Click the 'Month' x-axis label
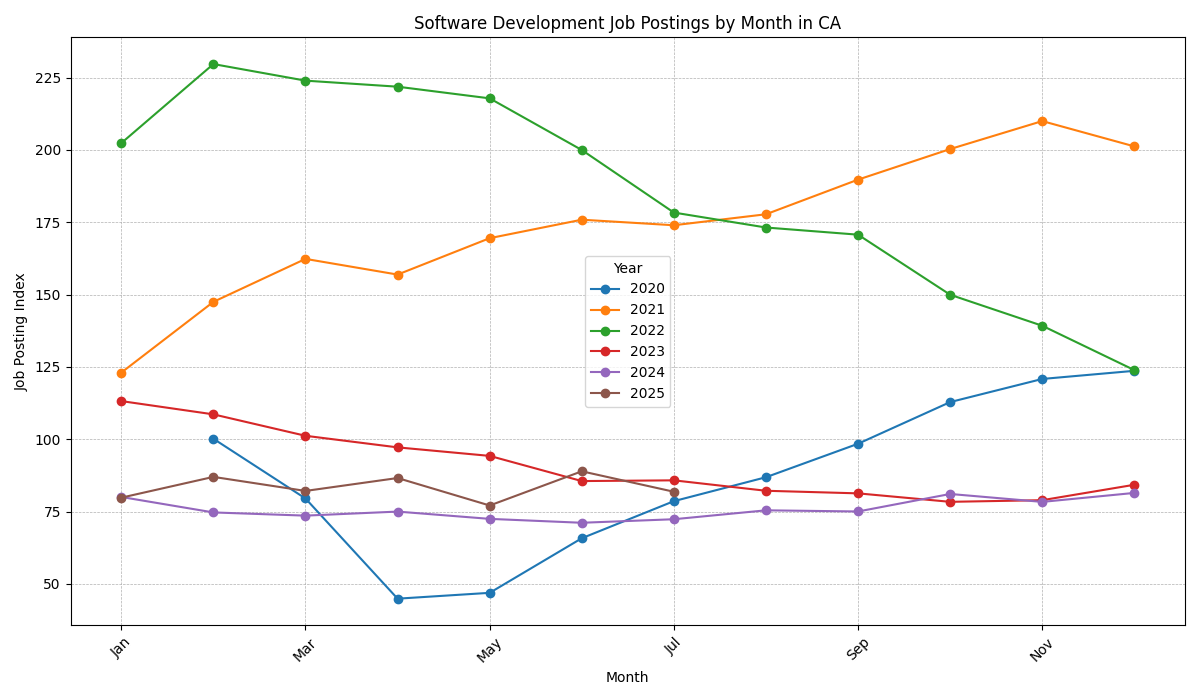The image size is (1200, 700). (627, 678)
